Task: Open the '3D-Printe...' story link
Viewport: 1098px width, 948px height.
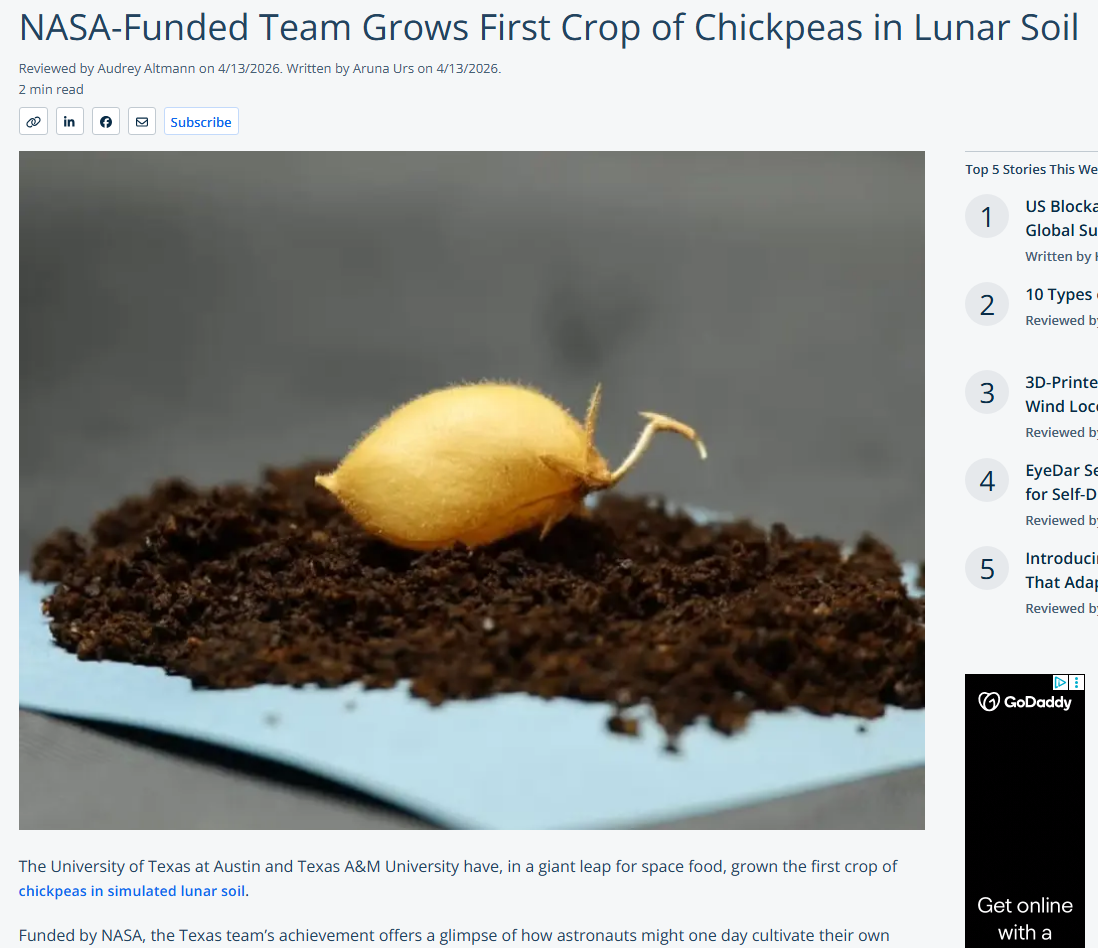Action: coord(1062,394)
